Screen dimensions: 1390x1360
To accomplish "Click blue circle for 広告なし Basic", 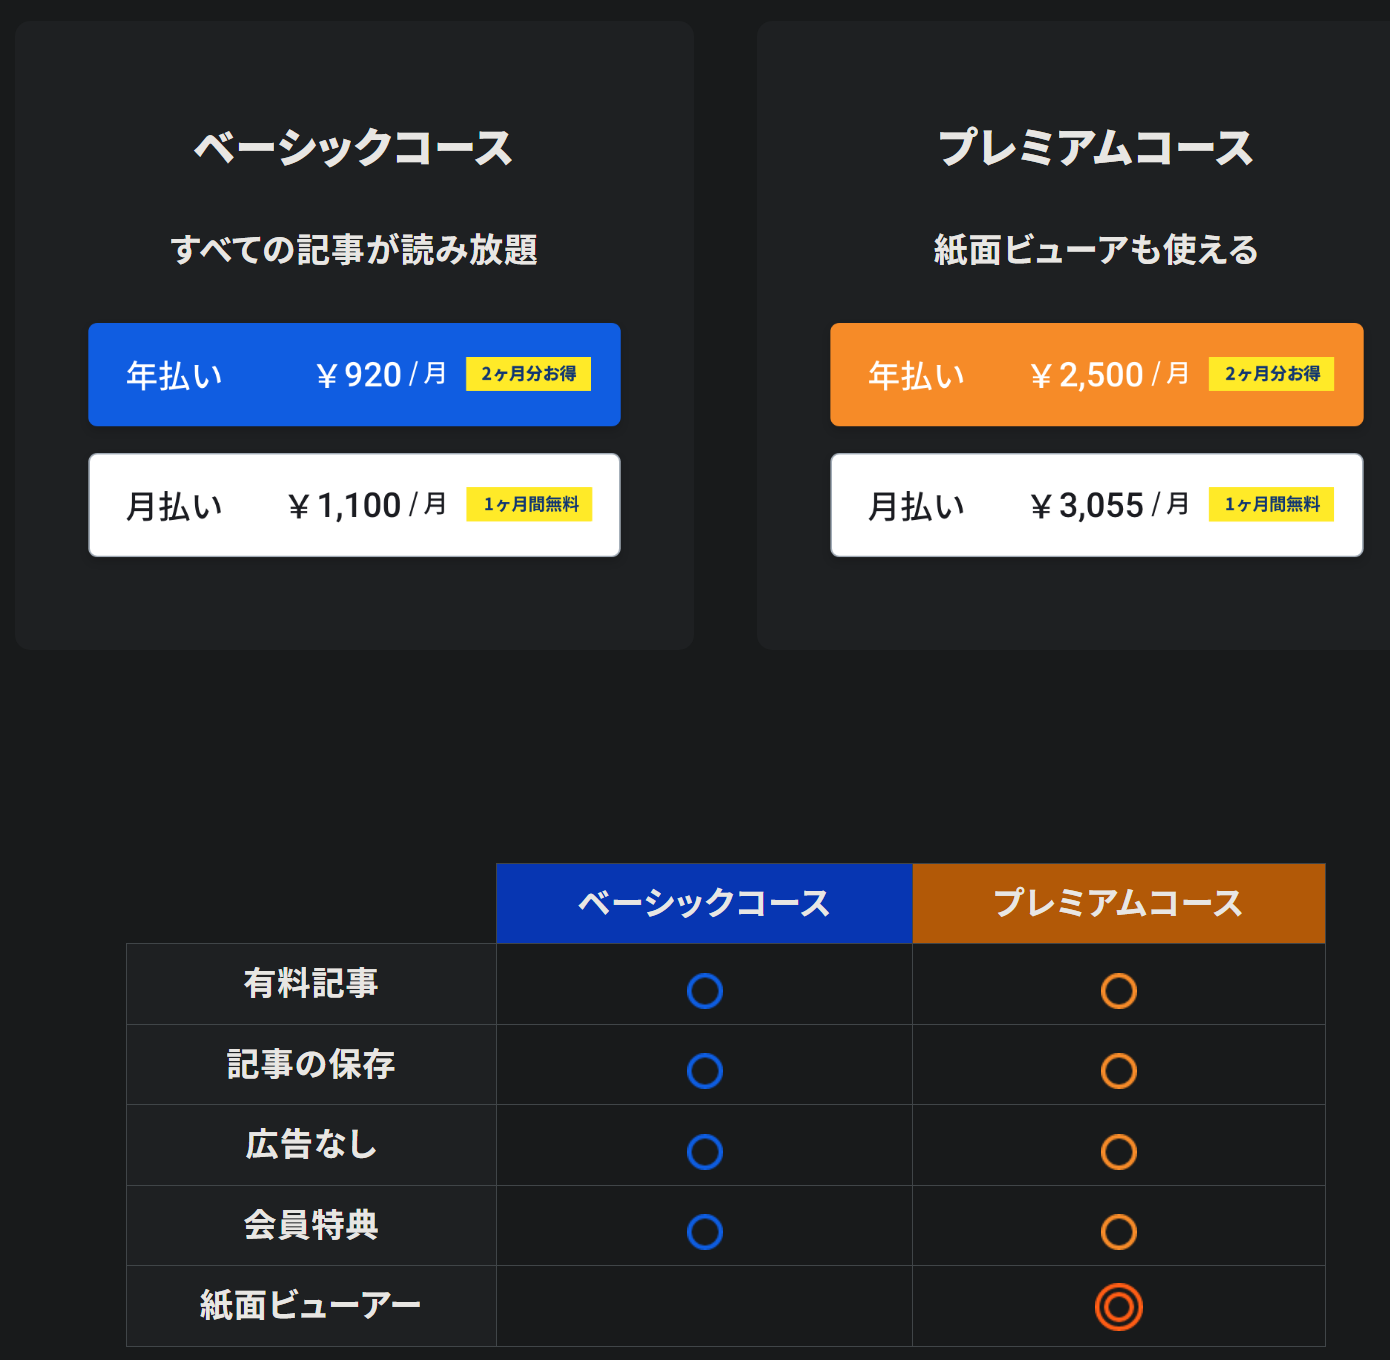I will (705, 1152).
